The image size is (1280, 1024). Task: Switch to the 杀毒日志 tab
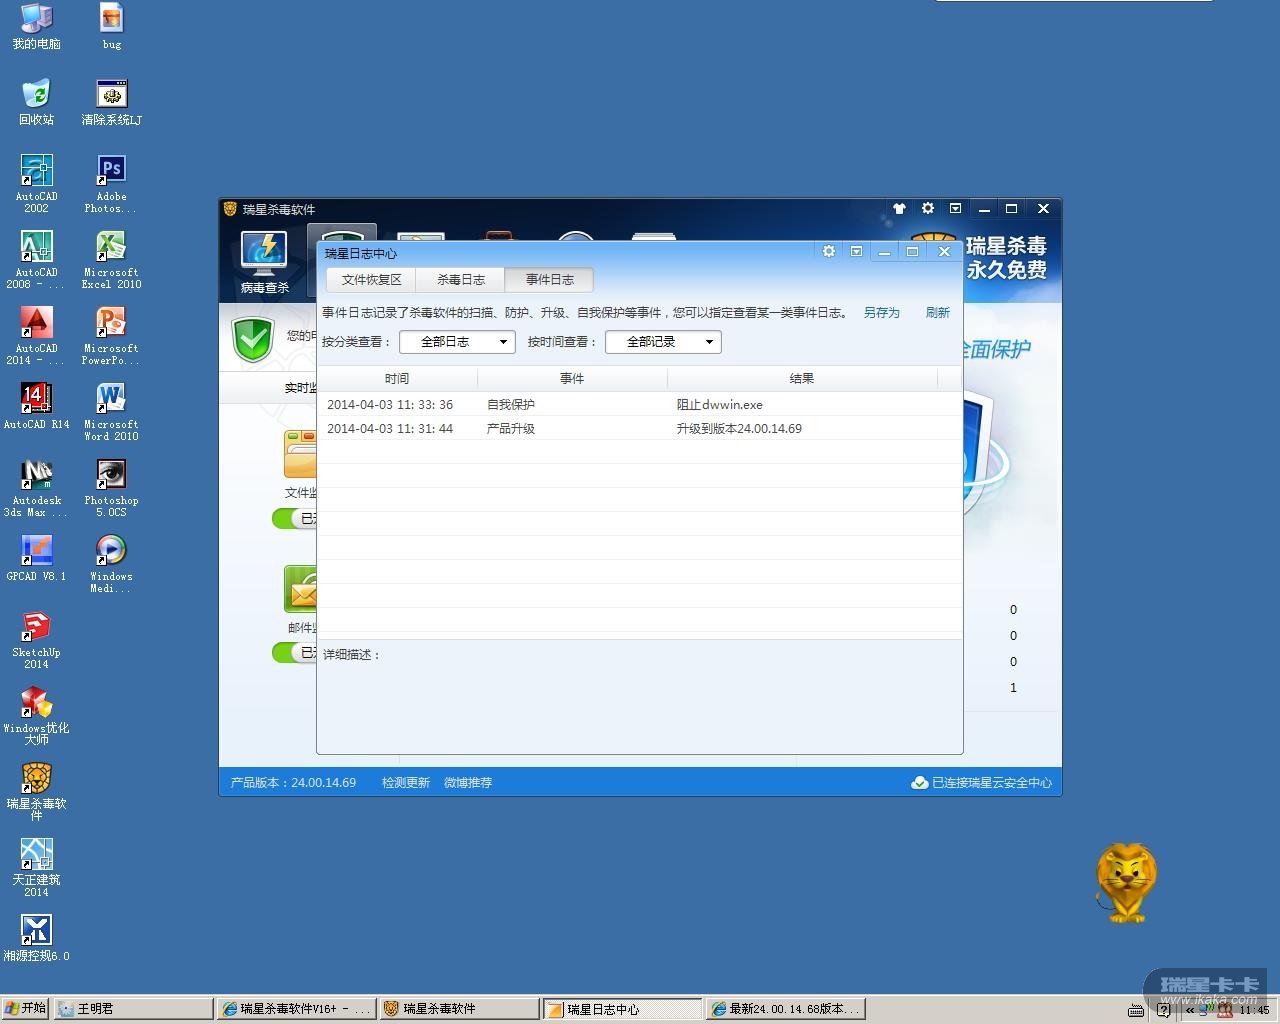pyautogui.click(x=460, y=280)
